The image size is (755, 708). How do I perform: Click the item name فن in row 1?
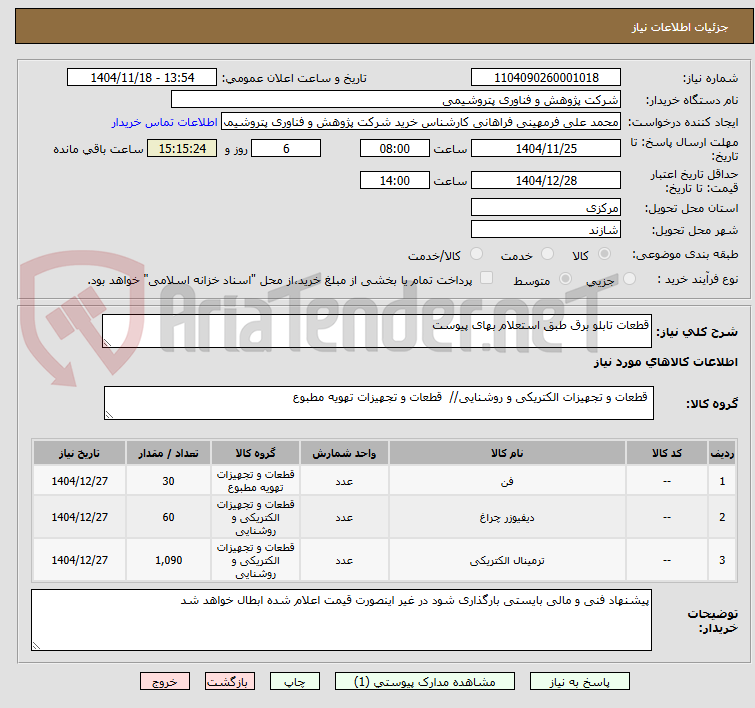click(507, 481)
